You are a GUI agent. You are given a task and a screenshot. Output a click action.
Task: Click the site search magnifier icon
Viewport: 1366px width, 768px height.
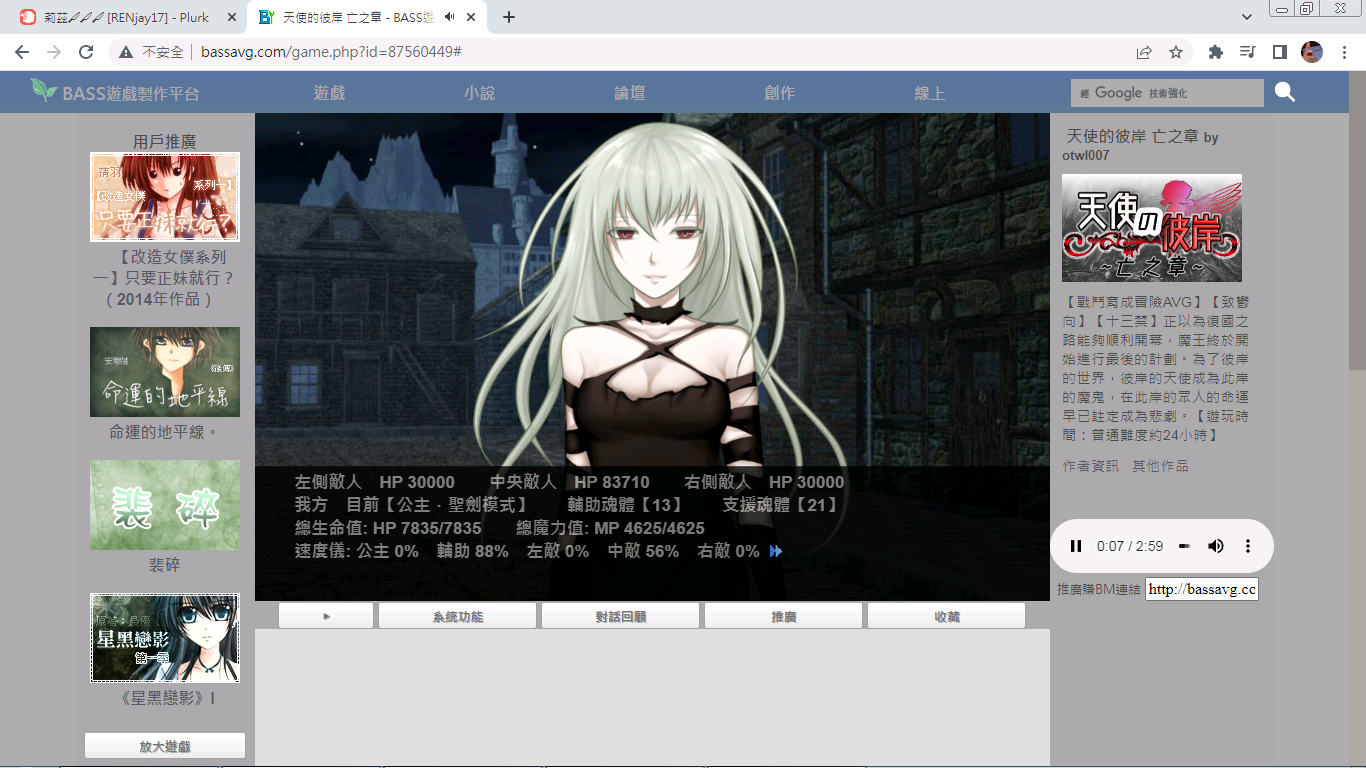(x=1285, y=93)
